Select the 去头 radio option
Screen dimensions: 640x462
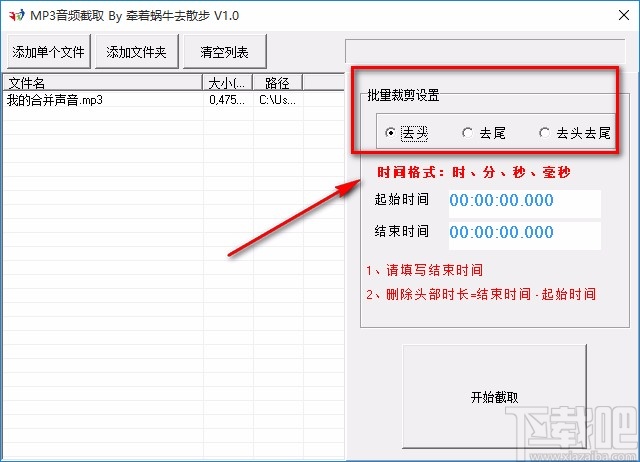[407, 133]
